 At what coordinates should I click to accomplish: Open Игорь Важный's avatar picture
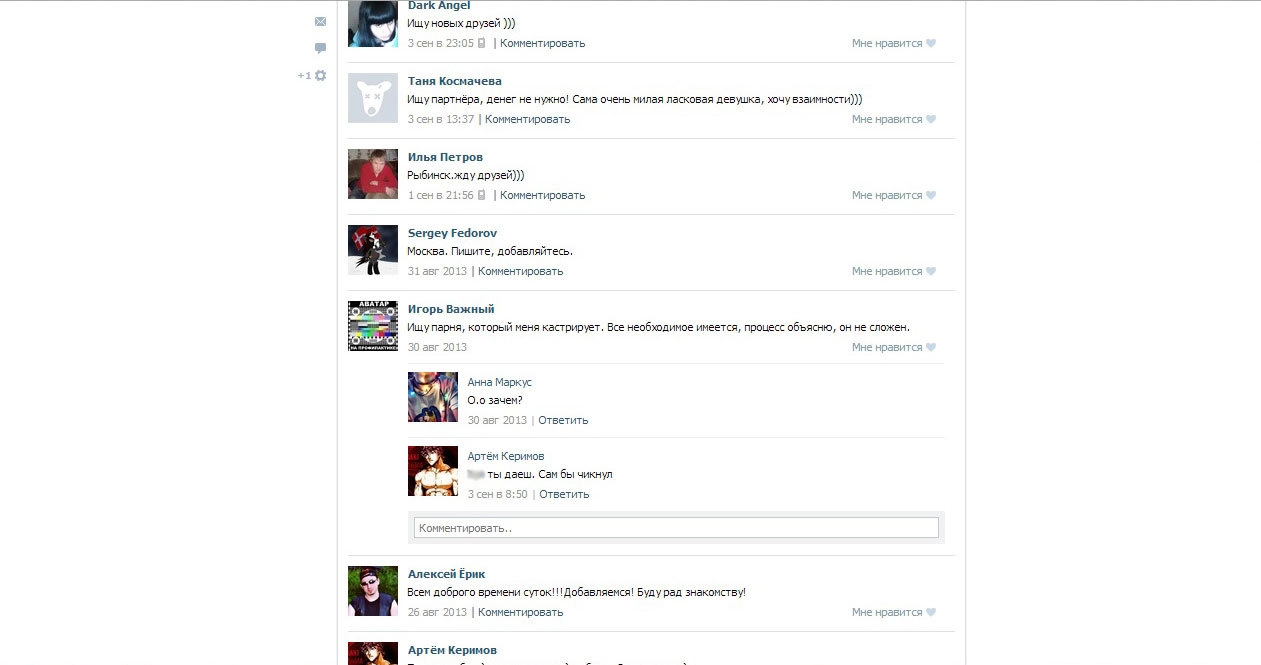pyautogui.click(x=373, y=326)
